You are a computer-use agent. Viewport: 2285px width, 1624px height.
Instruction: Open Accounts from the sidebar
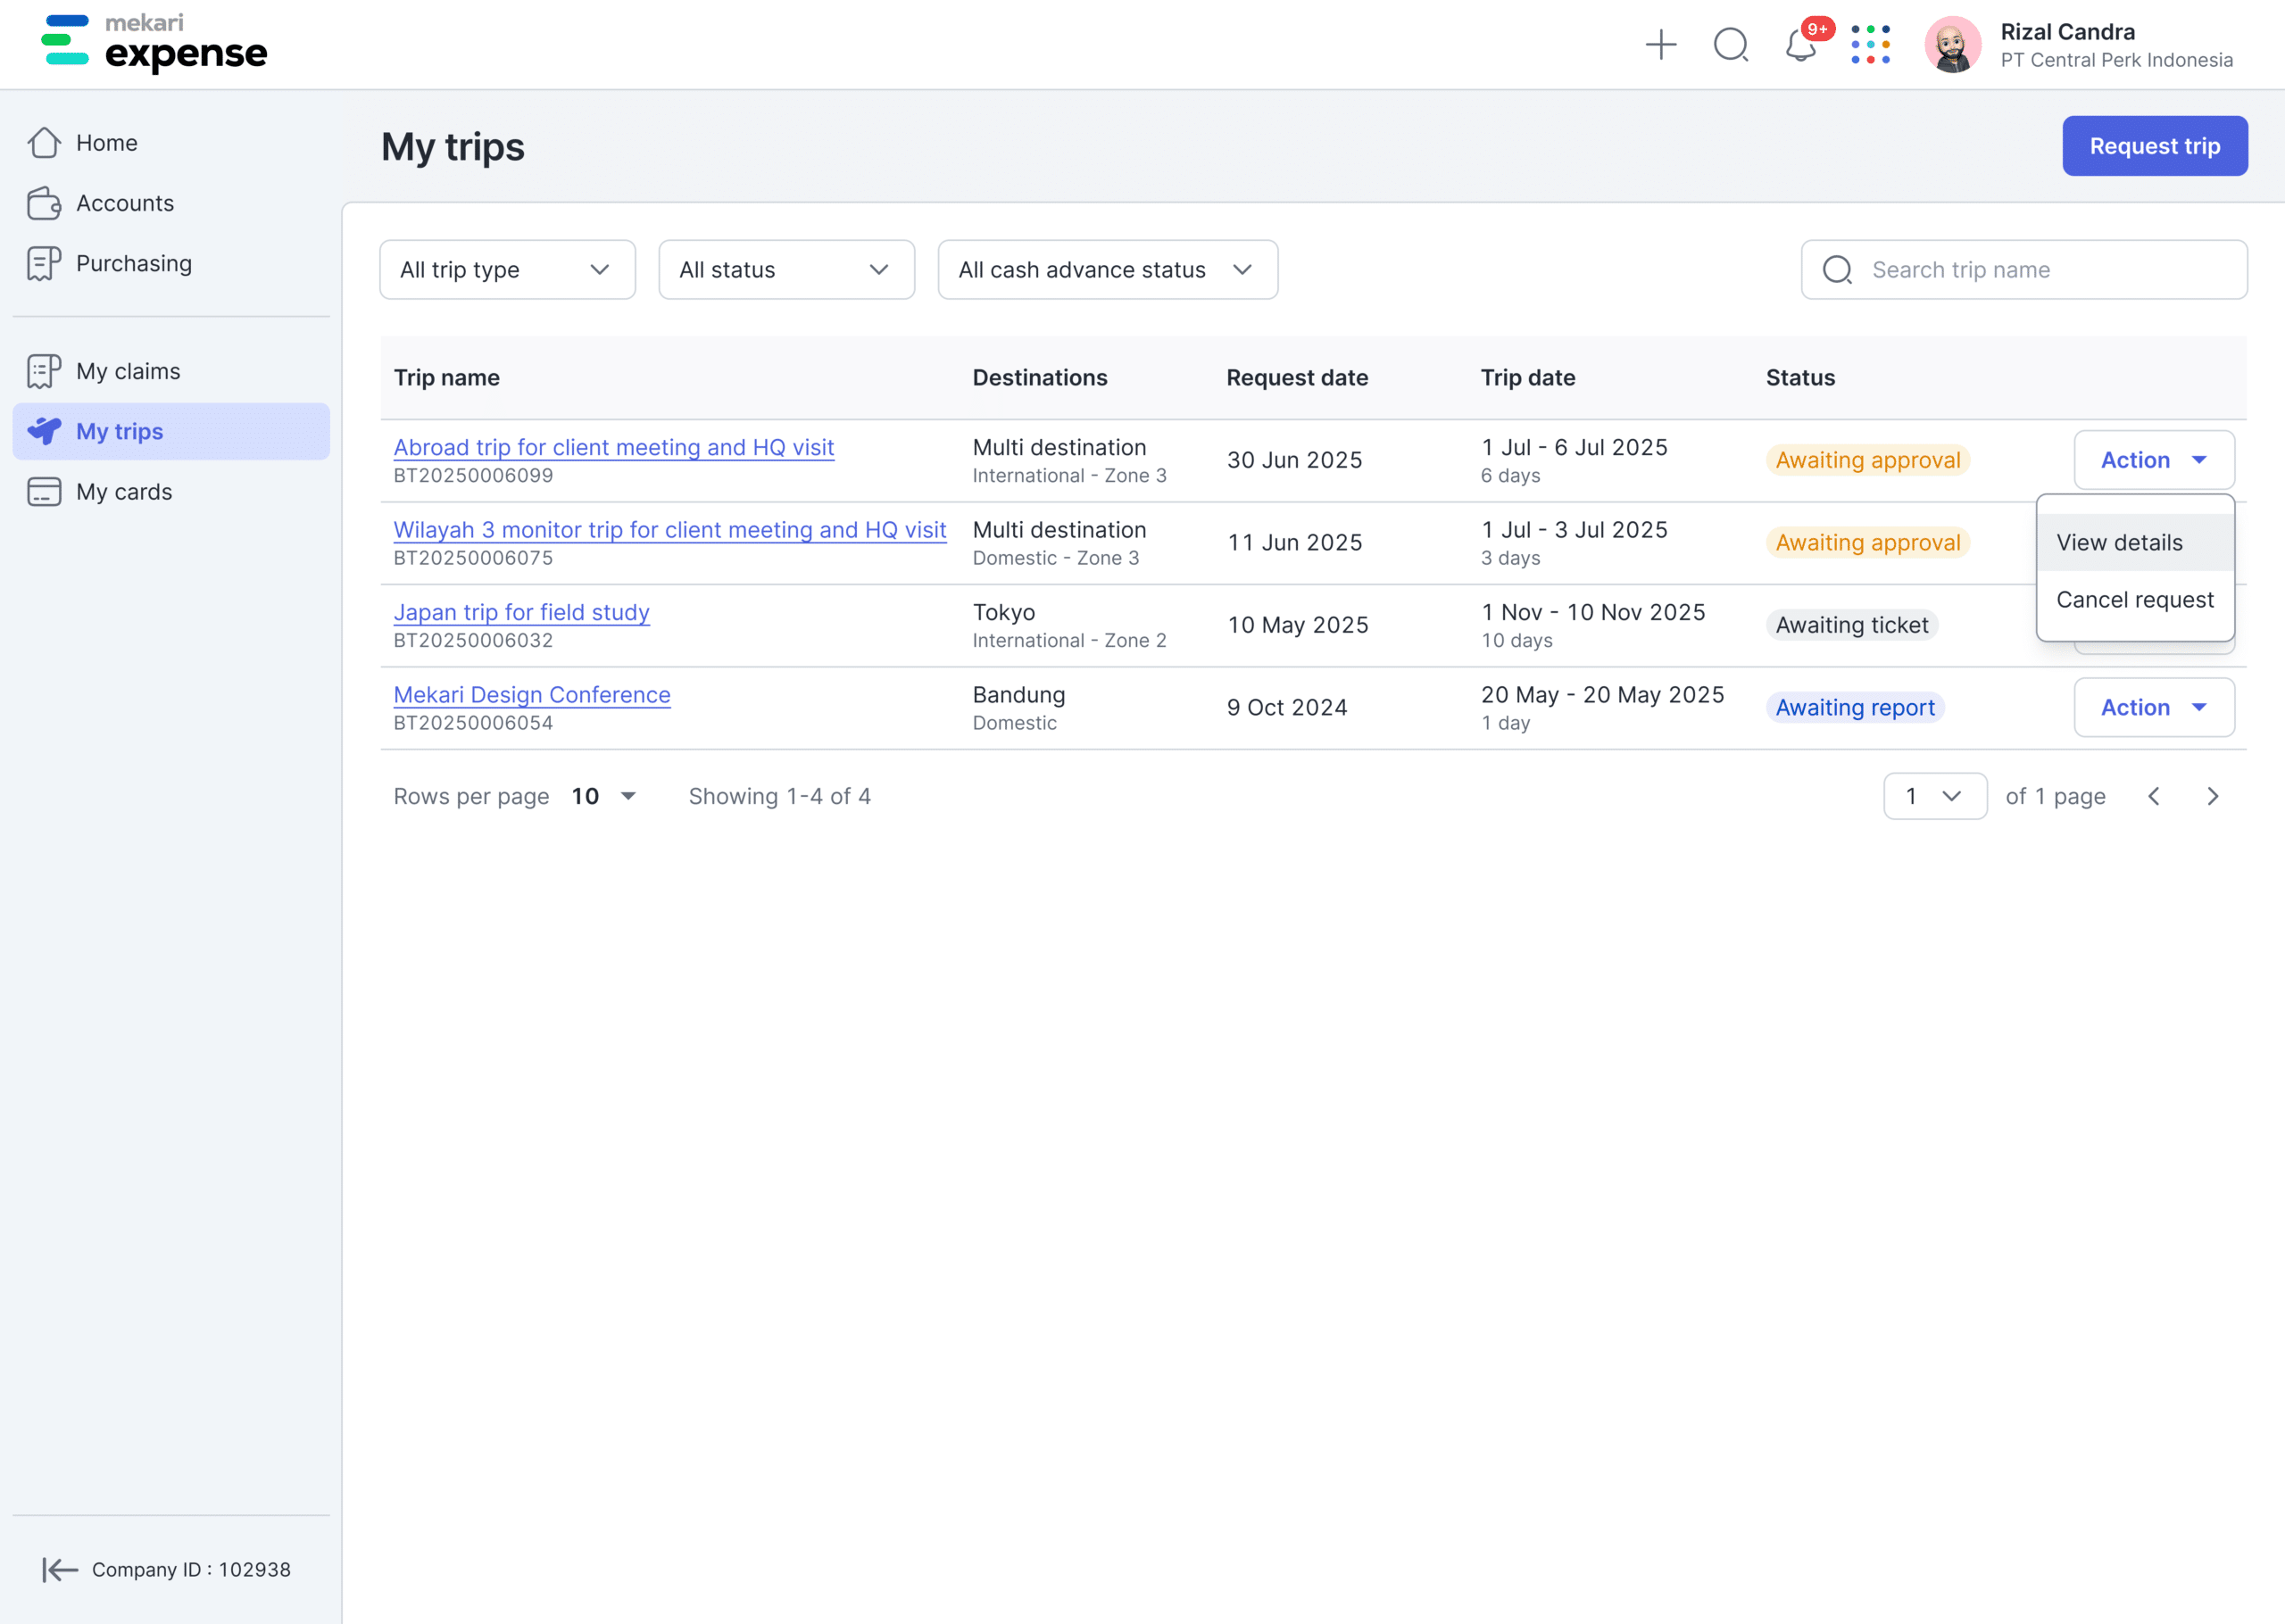point(124,203)
